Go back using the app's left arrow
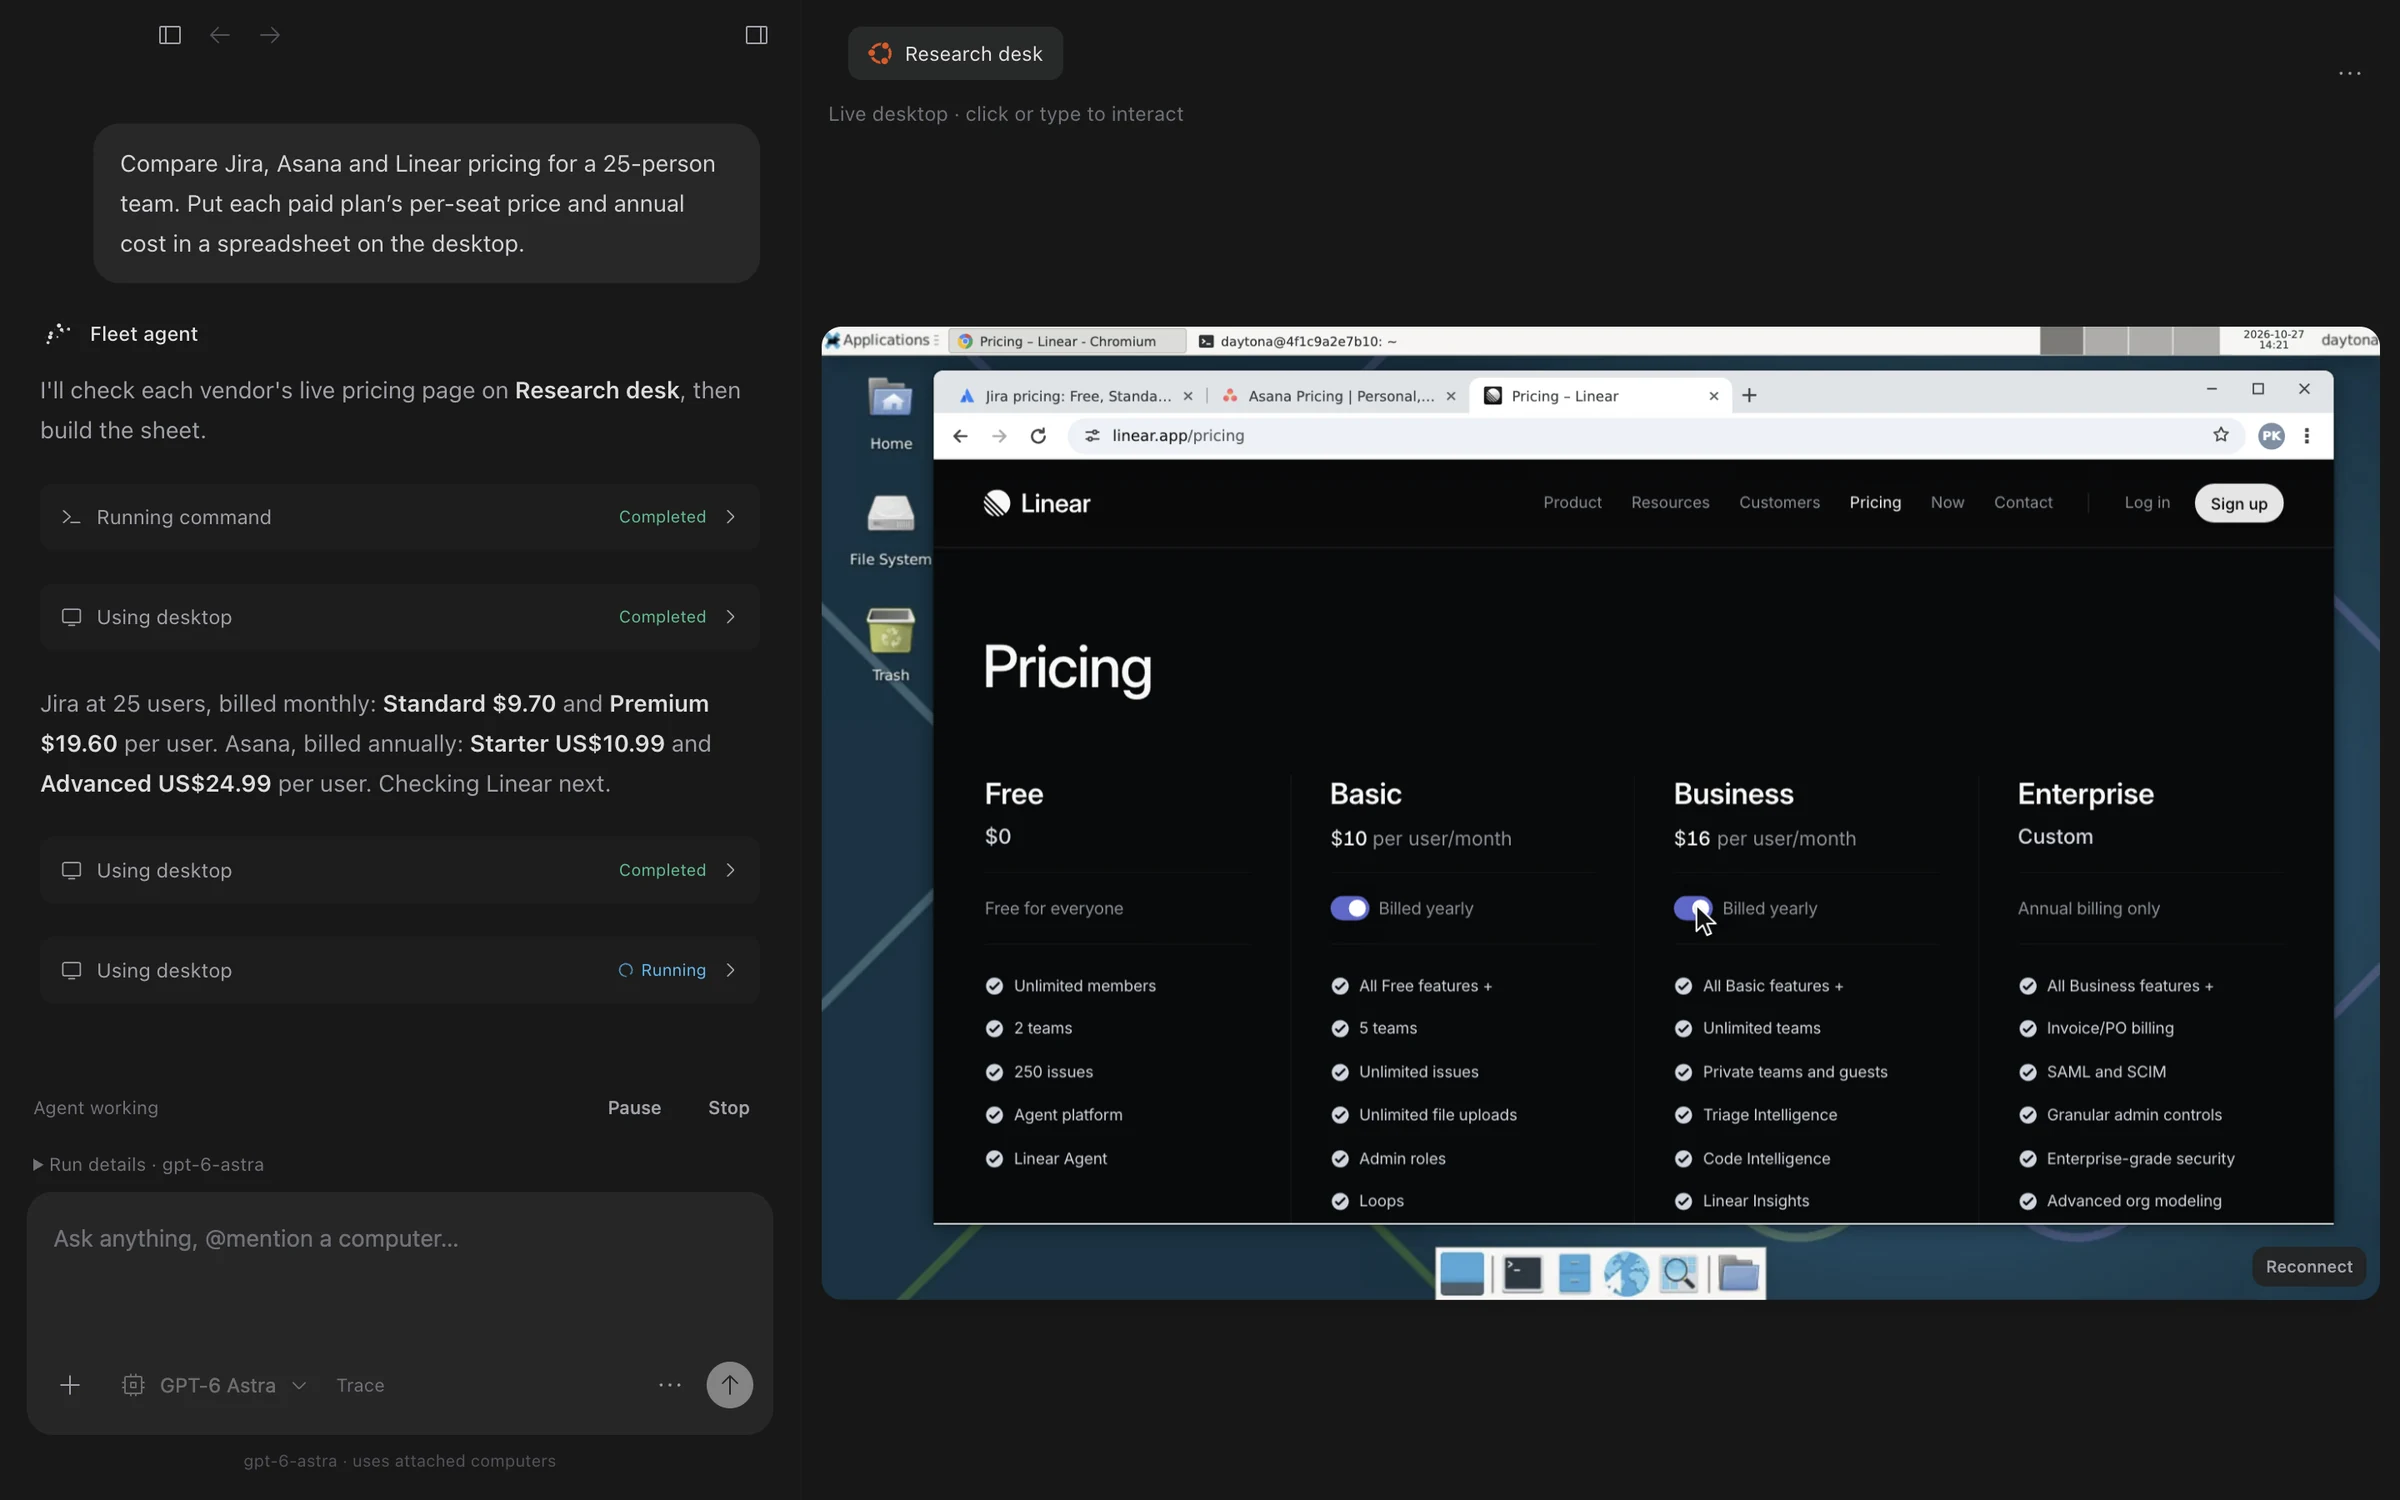Image resolution: width=2400 pixels, height=1500 pixels. 219,35
